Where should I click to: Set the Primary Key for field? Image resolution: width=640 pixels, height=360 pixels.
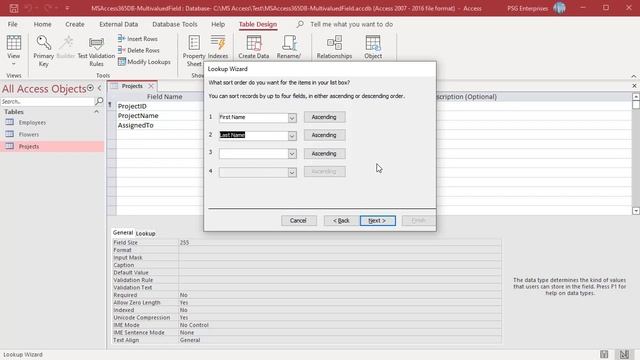(x=43, y=51)
